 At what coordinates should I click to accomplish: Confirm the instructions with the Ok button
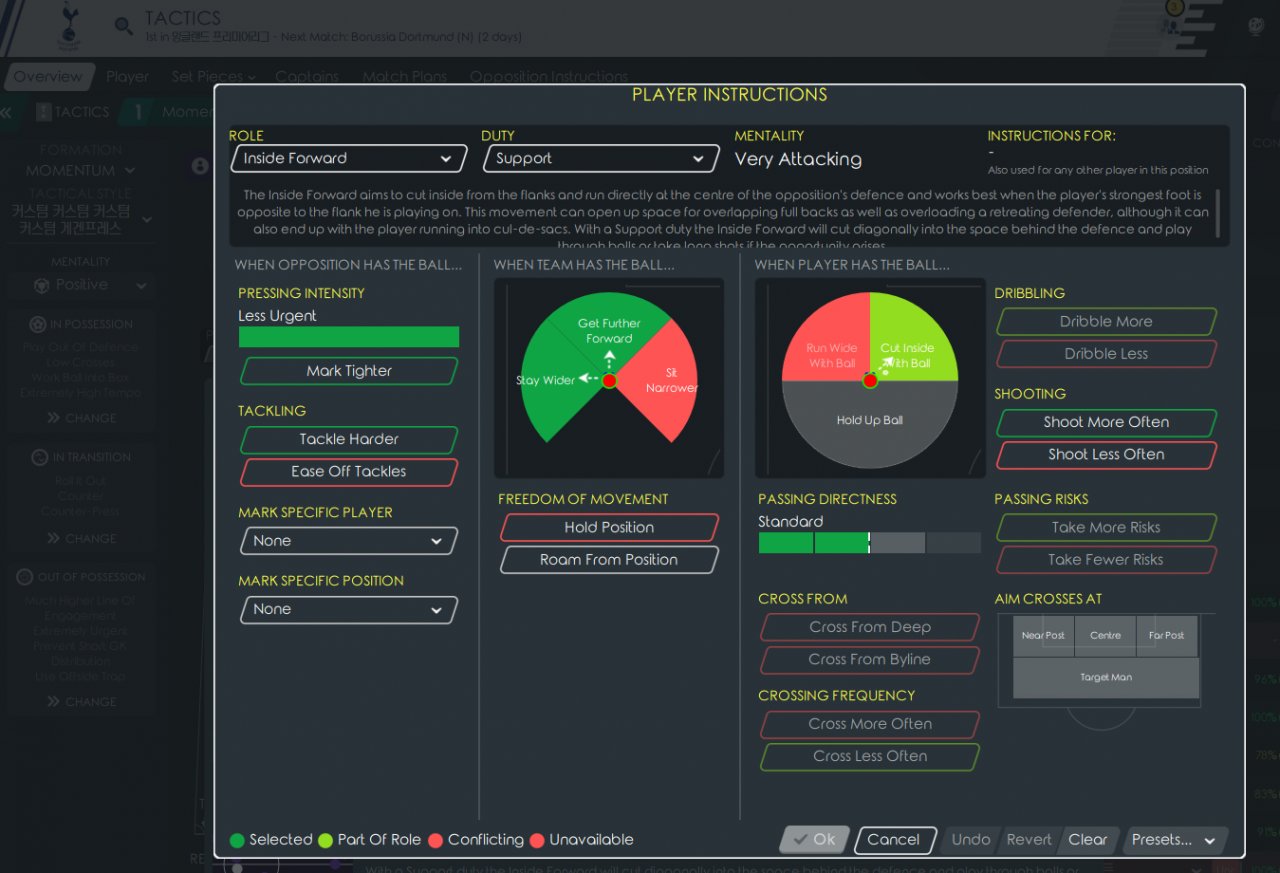814,840
